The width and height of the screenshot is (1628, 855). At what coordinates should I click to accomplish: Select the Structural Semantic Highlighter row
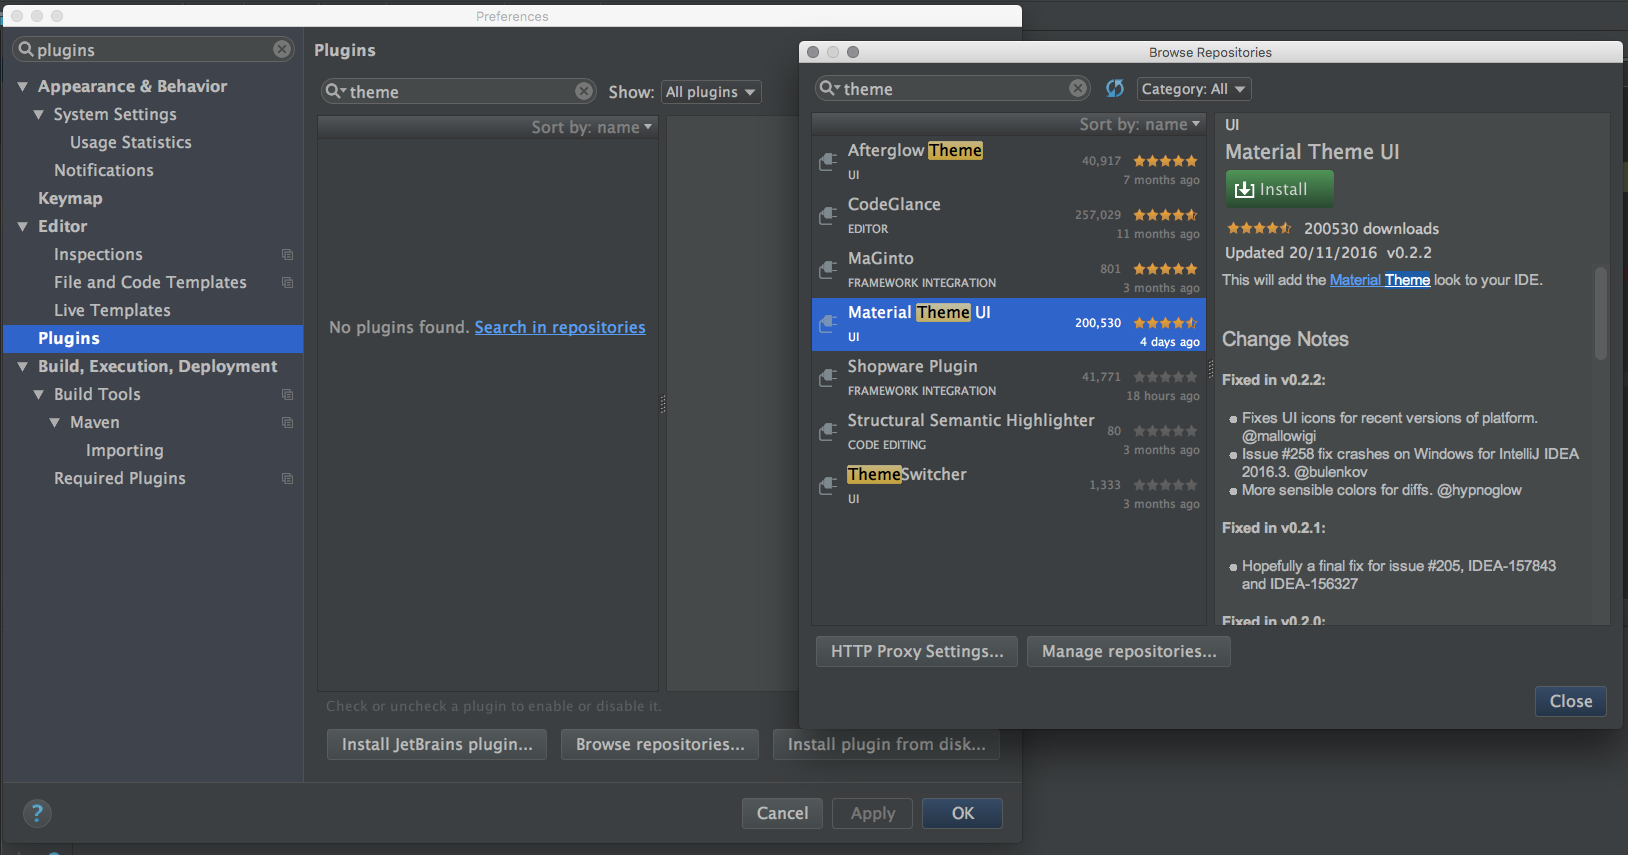[1008, 433]
